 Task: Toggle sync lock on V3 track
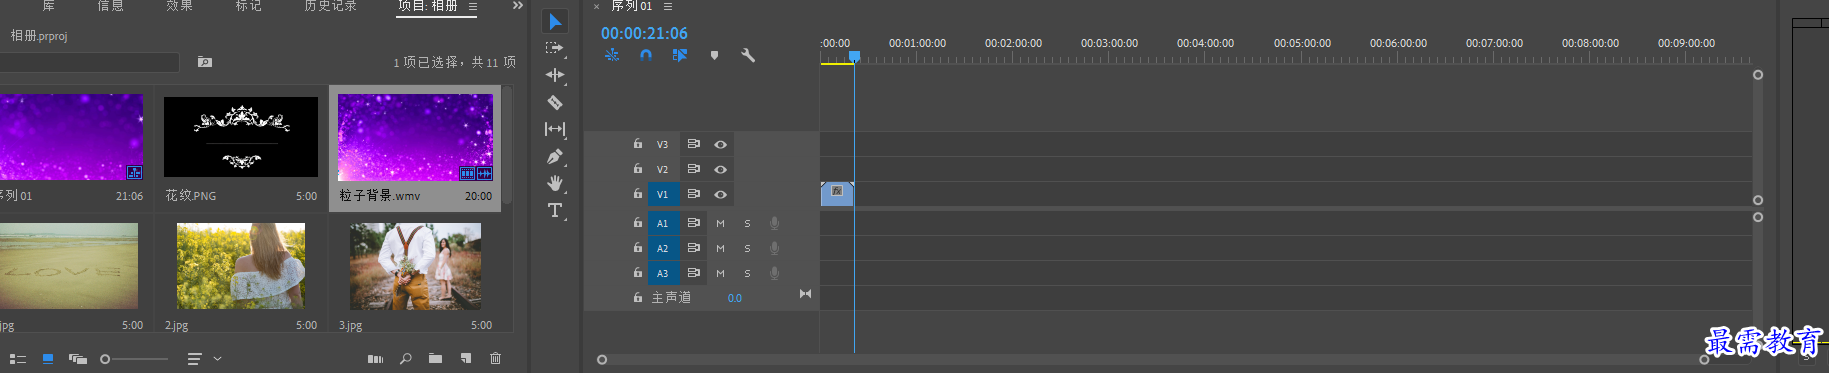(693, 144)
